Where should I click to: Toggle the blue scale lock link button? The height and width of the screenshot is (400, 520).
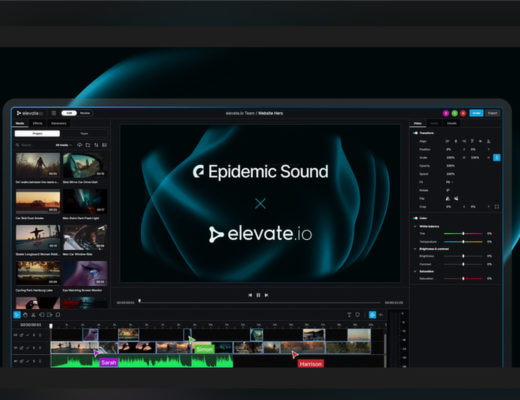pyautogui.click(x=497, y=157)
